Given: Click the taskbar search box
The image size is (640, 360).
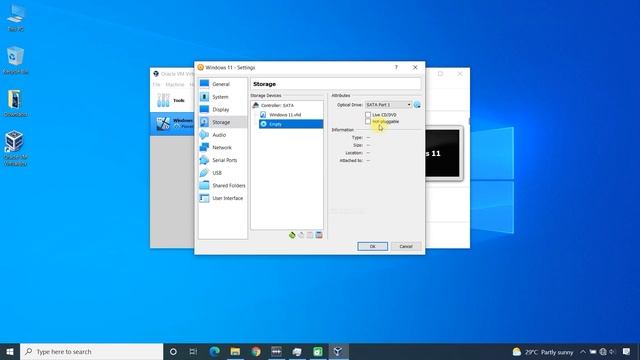Looking at the screenshot, I should 91,352.
